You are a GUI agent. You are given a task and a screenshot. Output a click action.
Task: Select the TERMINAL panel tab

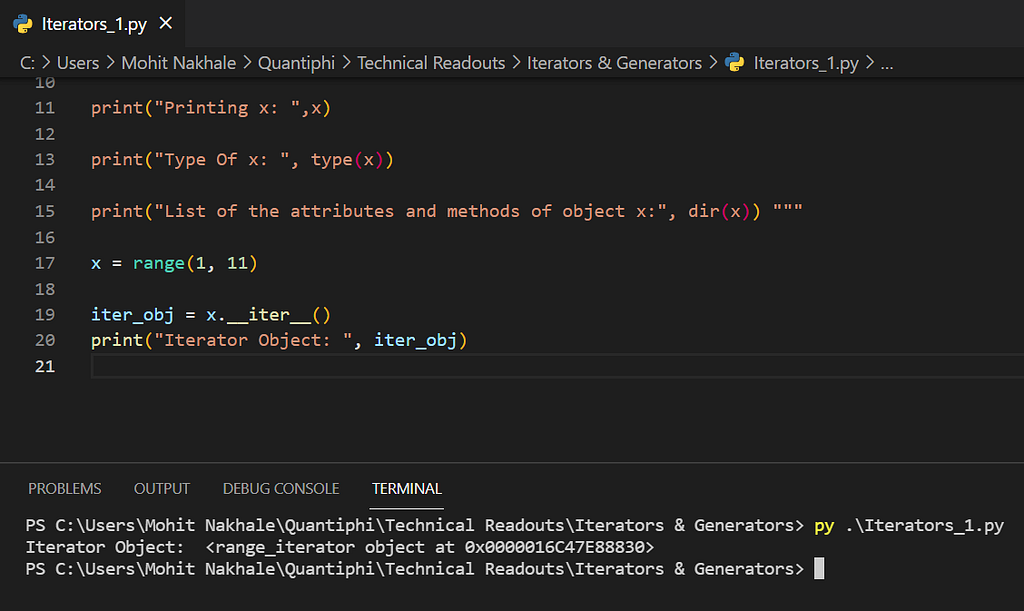coord(406,488)
